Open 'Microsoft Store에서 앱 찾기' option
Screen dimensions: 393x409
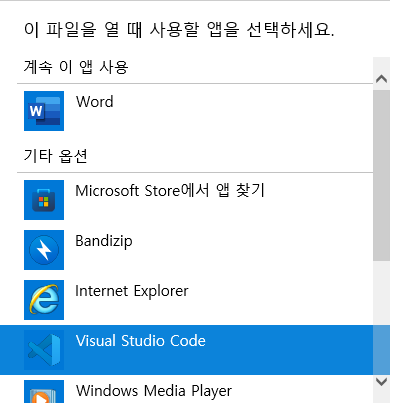[170, 191]
